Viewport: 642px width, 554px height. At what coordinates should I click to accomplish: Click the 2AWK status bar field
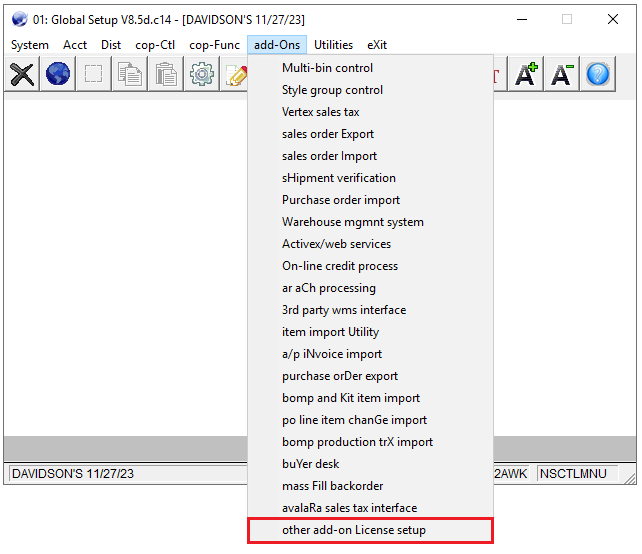tap(511, 474)
